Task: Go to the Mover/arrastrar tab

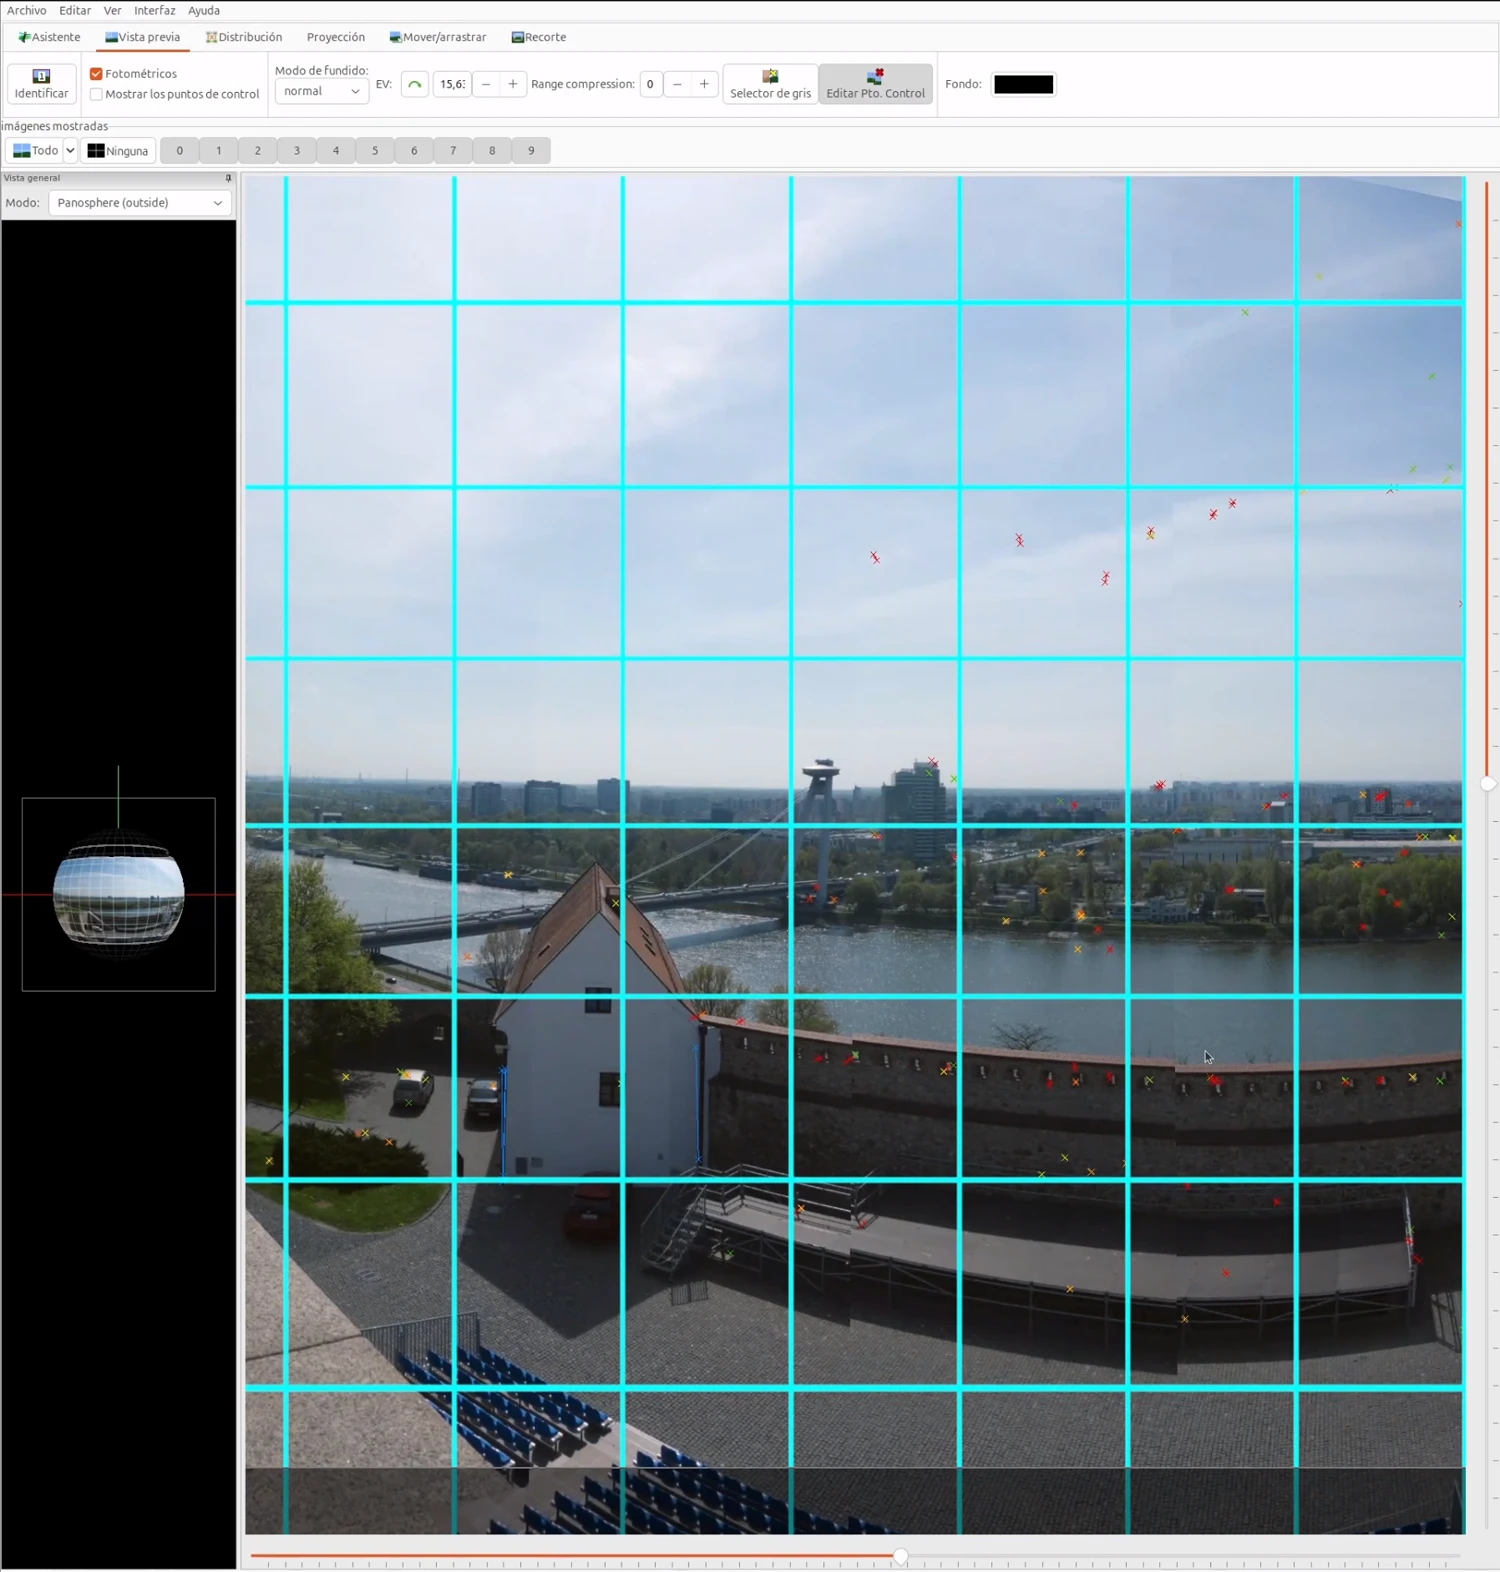Action: (x=438, y=37)
